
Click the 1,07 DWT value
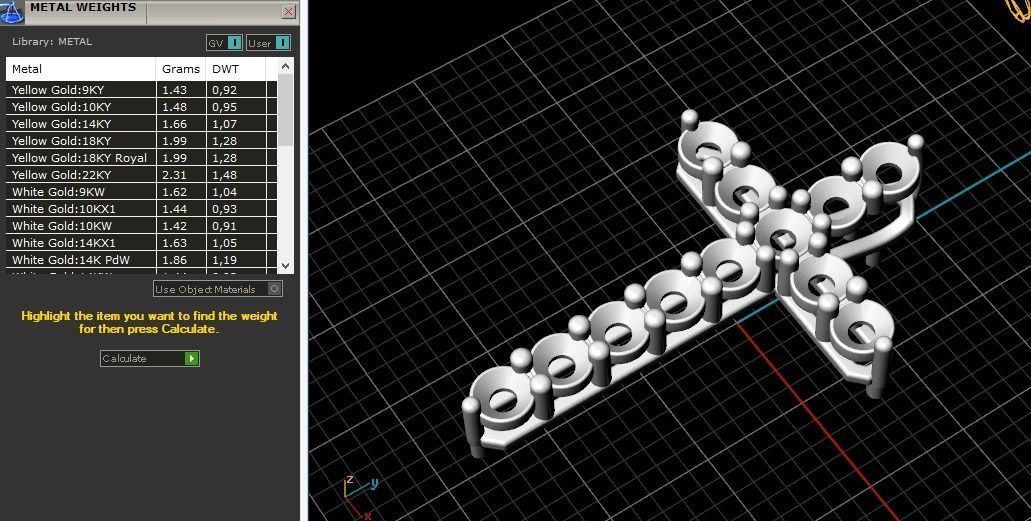(224, 124)
